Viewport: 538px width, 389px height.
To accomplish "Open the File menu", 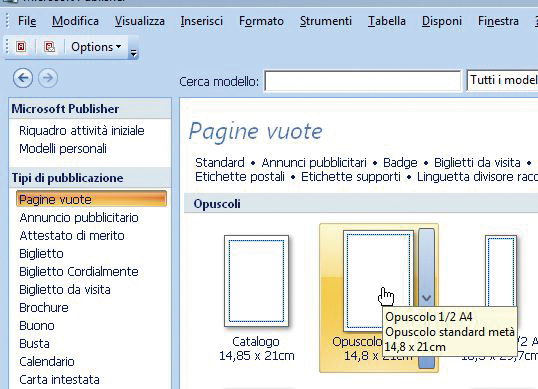I will [x=27, y=21].
